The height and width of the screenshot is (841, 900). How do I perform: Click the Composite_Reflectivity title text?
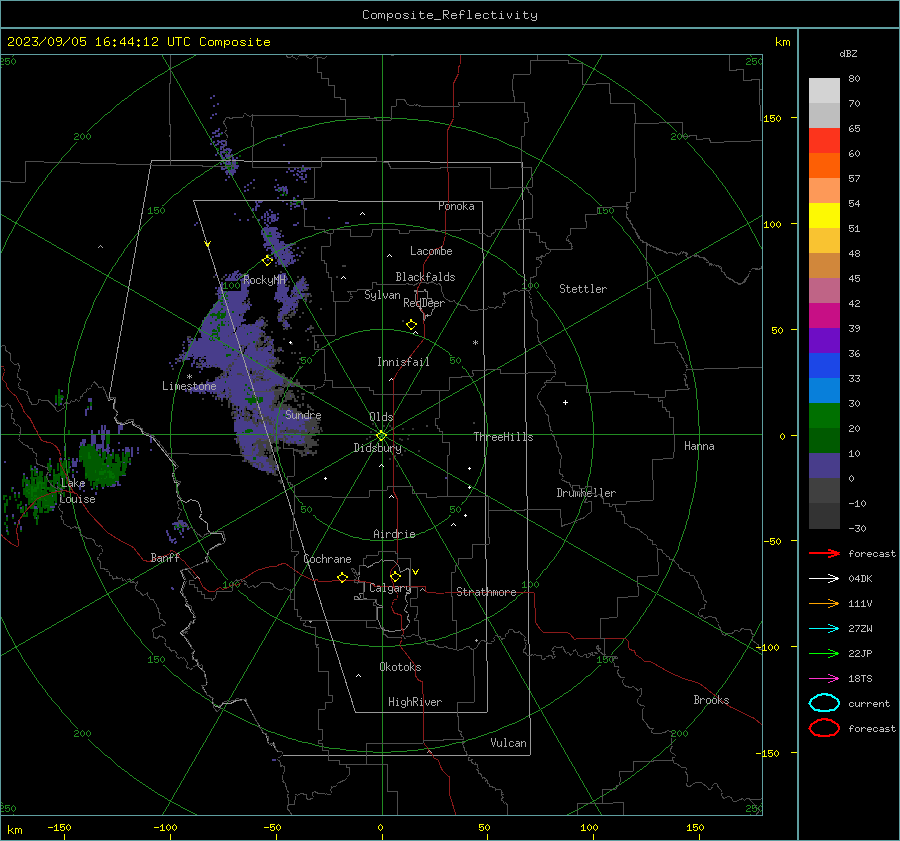(x=449, y=15)
